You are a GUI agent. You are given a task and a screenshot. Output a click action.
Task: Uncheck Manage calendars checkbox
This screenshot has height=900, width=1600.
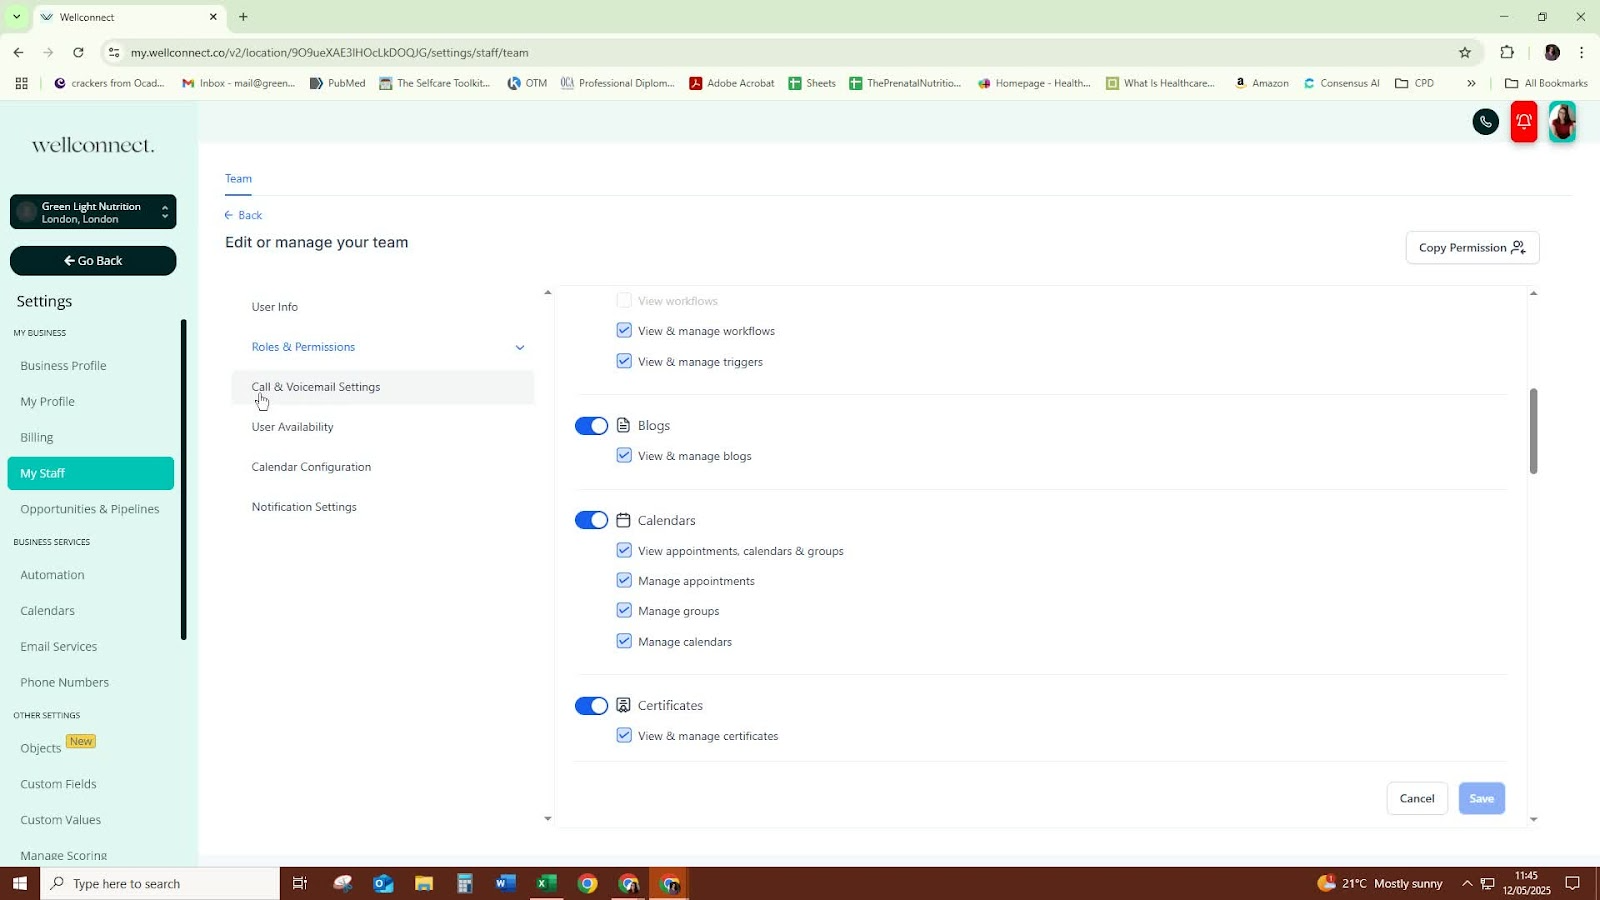624,641
